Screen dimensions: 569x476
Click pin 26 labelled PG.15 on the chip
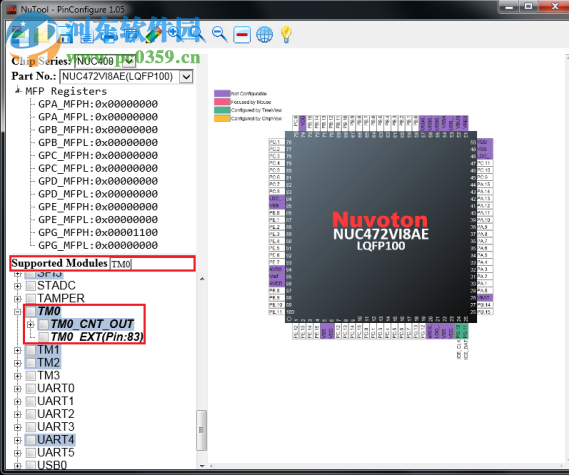(485, 312)
